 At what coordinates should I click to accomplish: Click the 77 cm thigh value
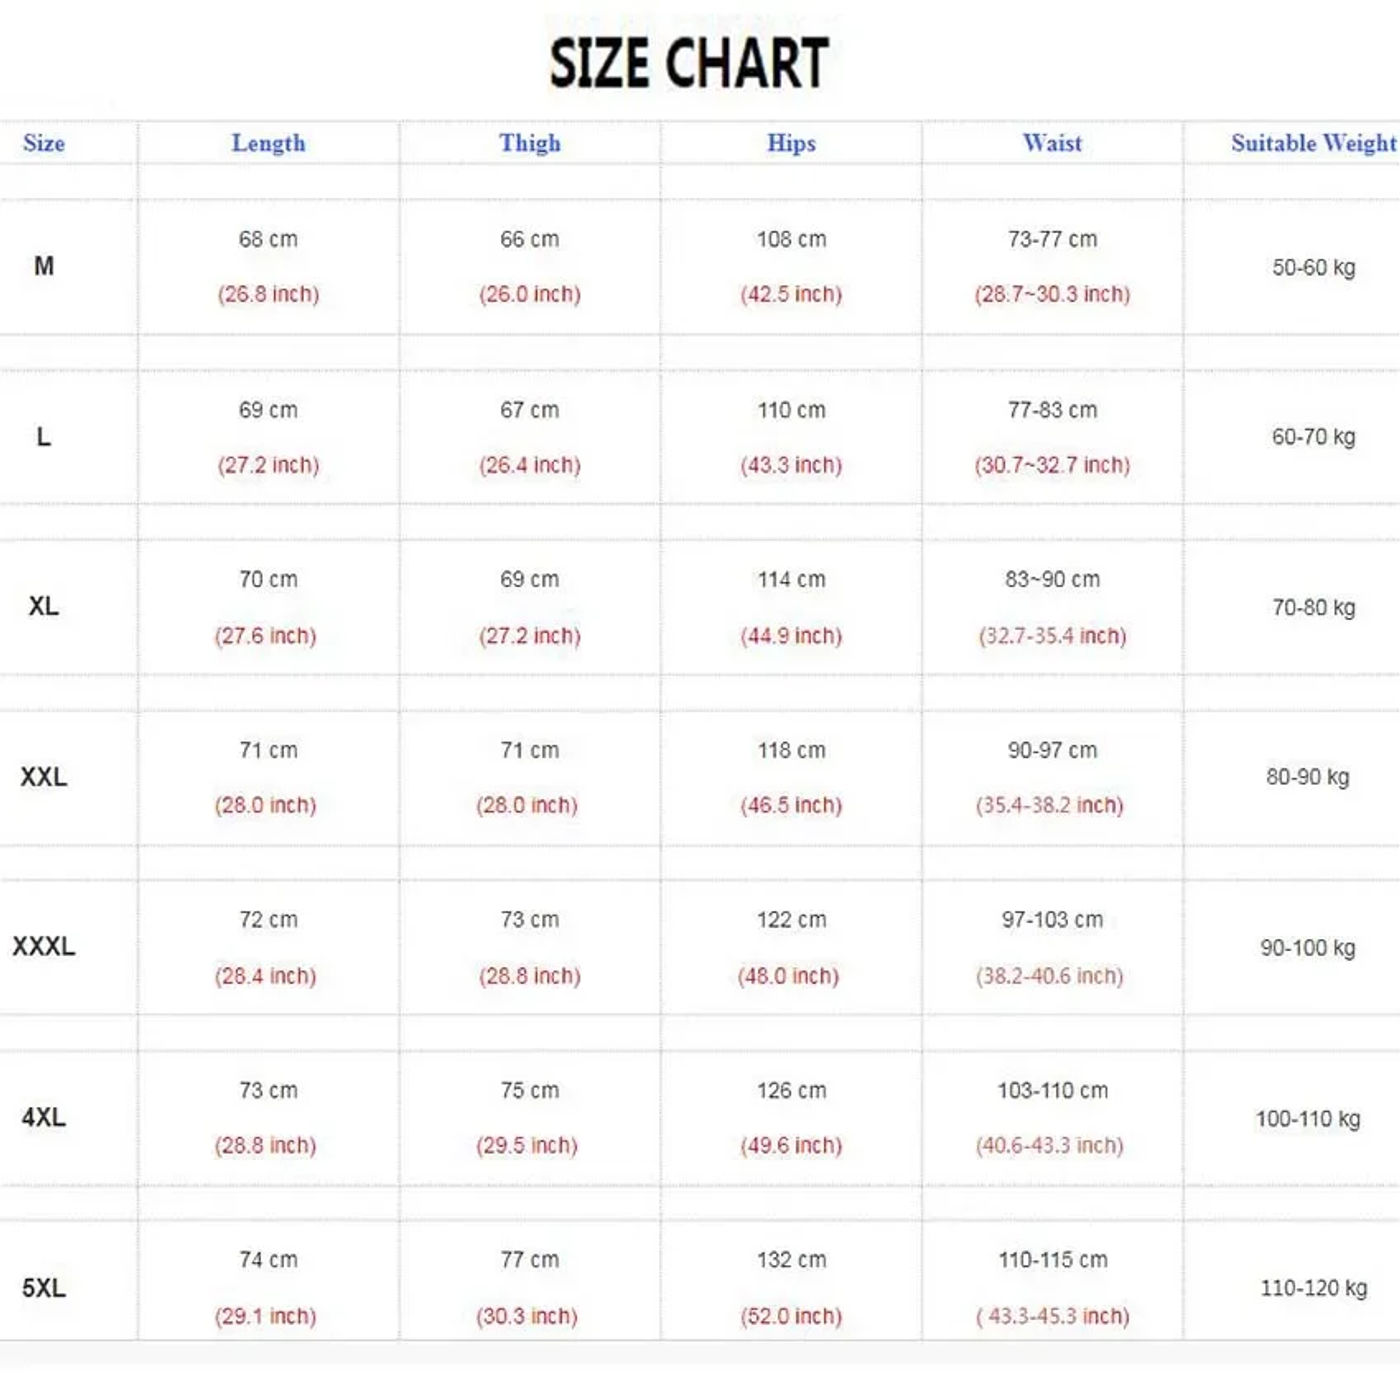click(530, 1260)
